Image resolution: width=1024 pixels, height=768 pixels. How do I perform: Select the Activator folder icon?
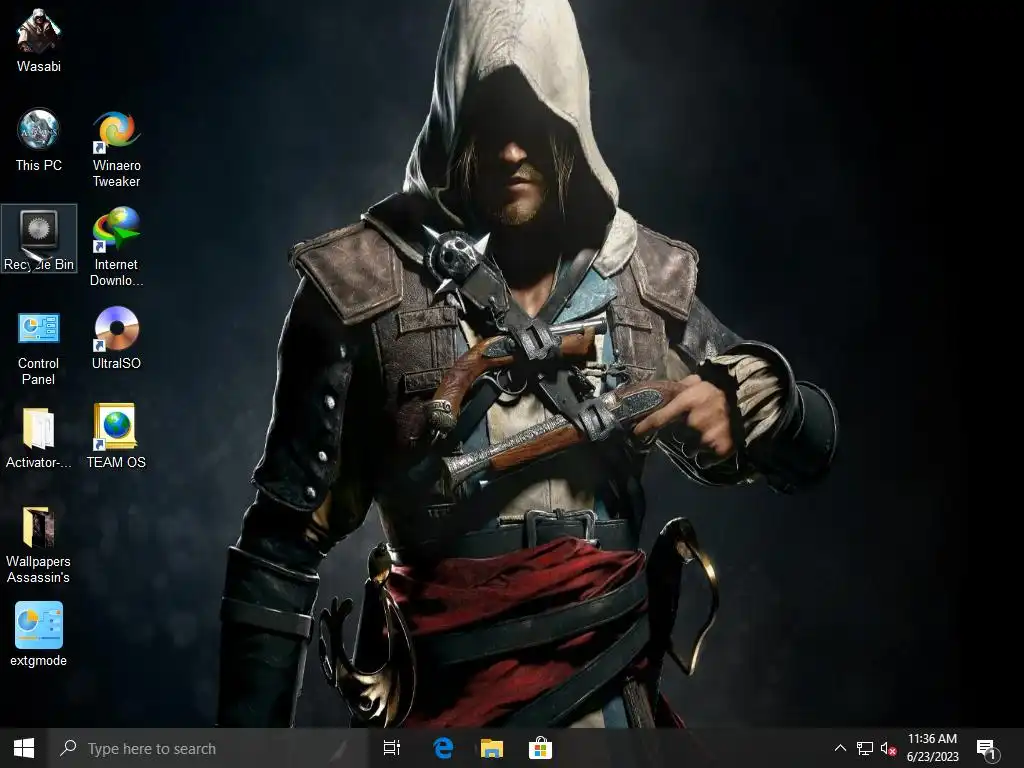coord(39,438)
